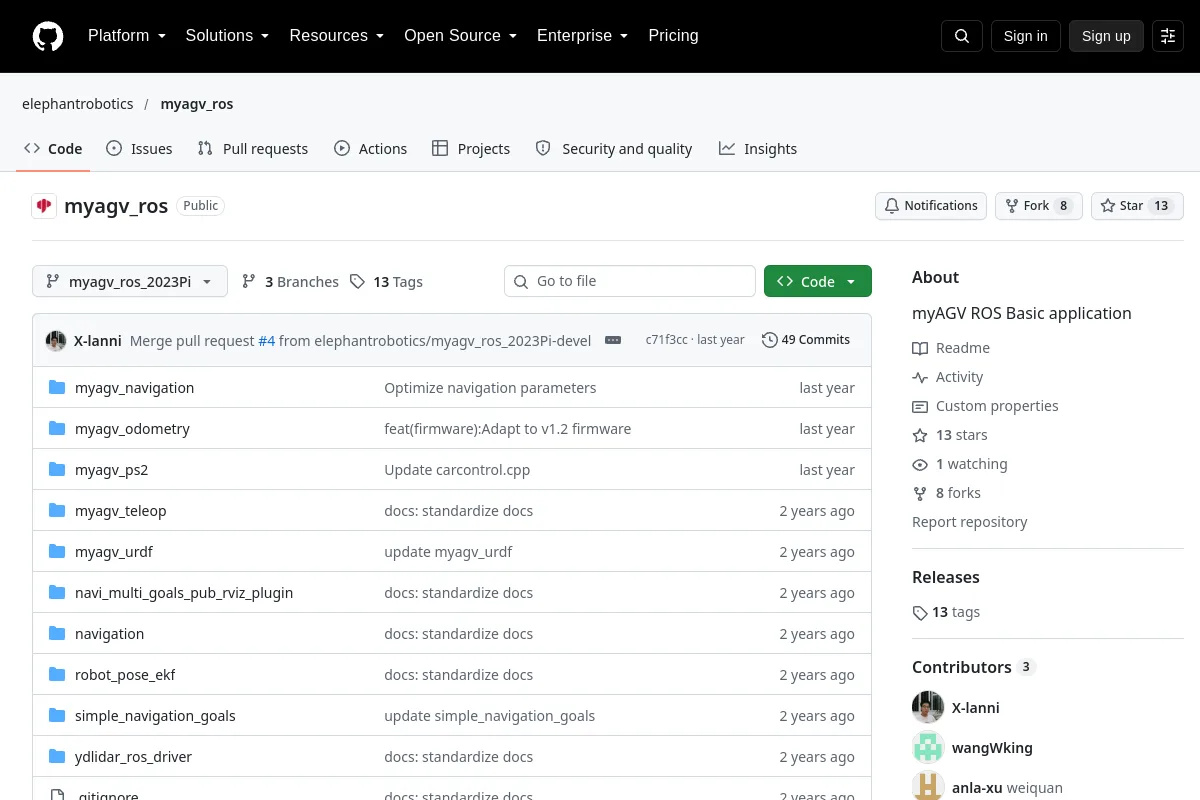The width and height of the screenshot is (1200, 800).
Task: Switch to the Projects tab
Action: (471, 148)
